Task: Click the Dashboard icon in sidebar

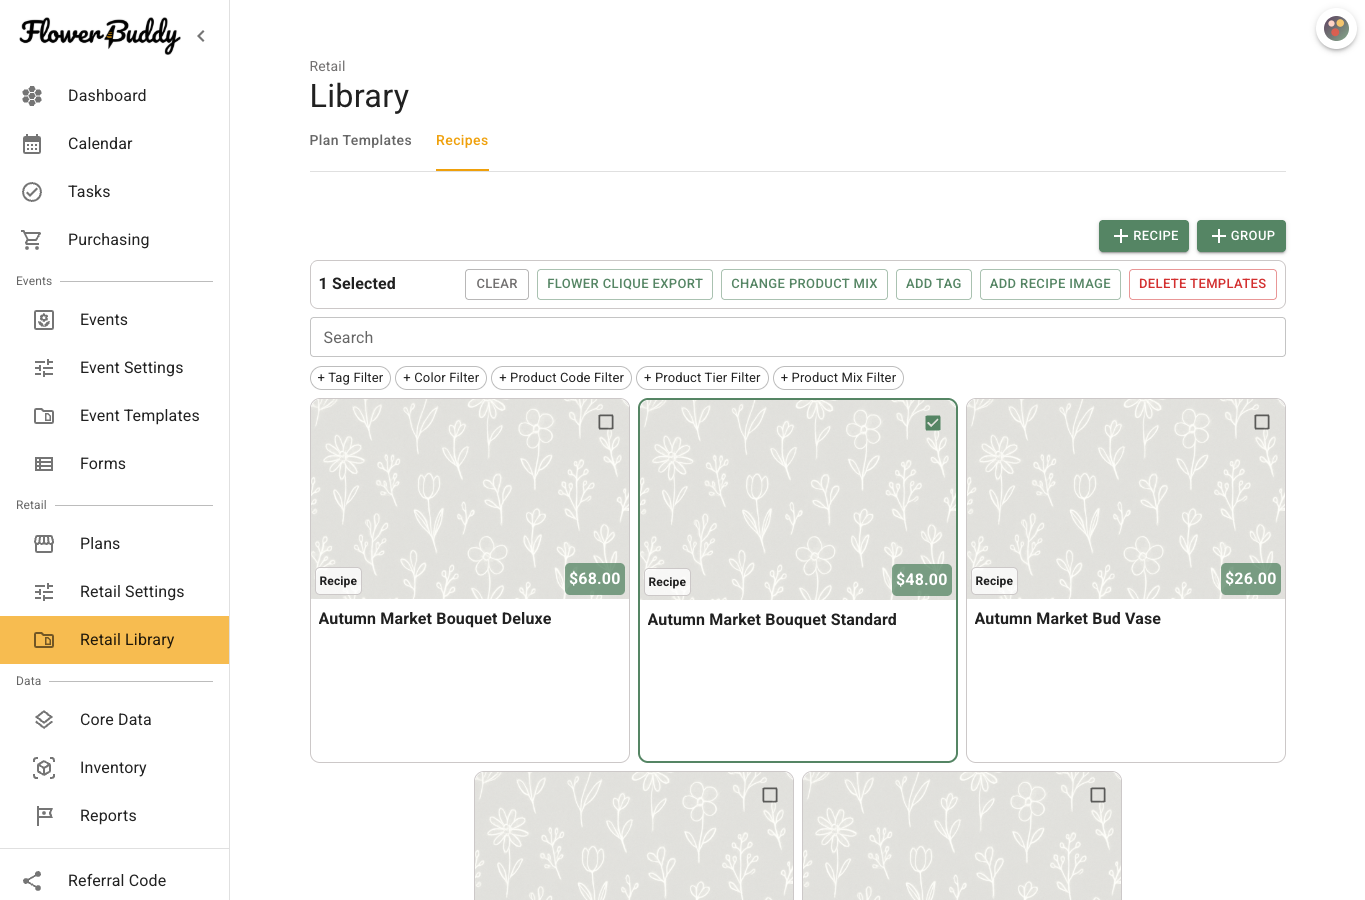Action: coord(32,96)
